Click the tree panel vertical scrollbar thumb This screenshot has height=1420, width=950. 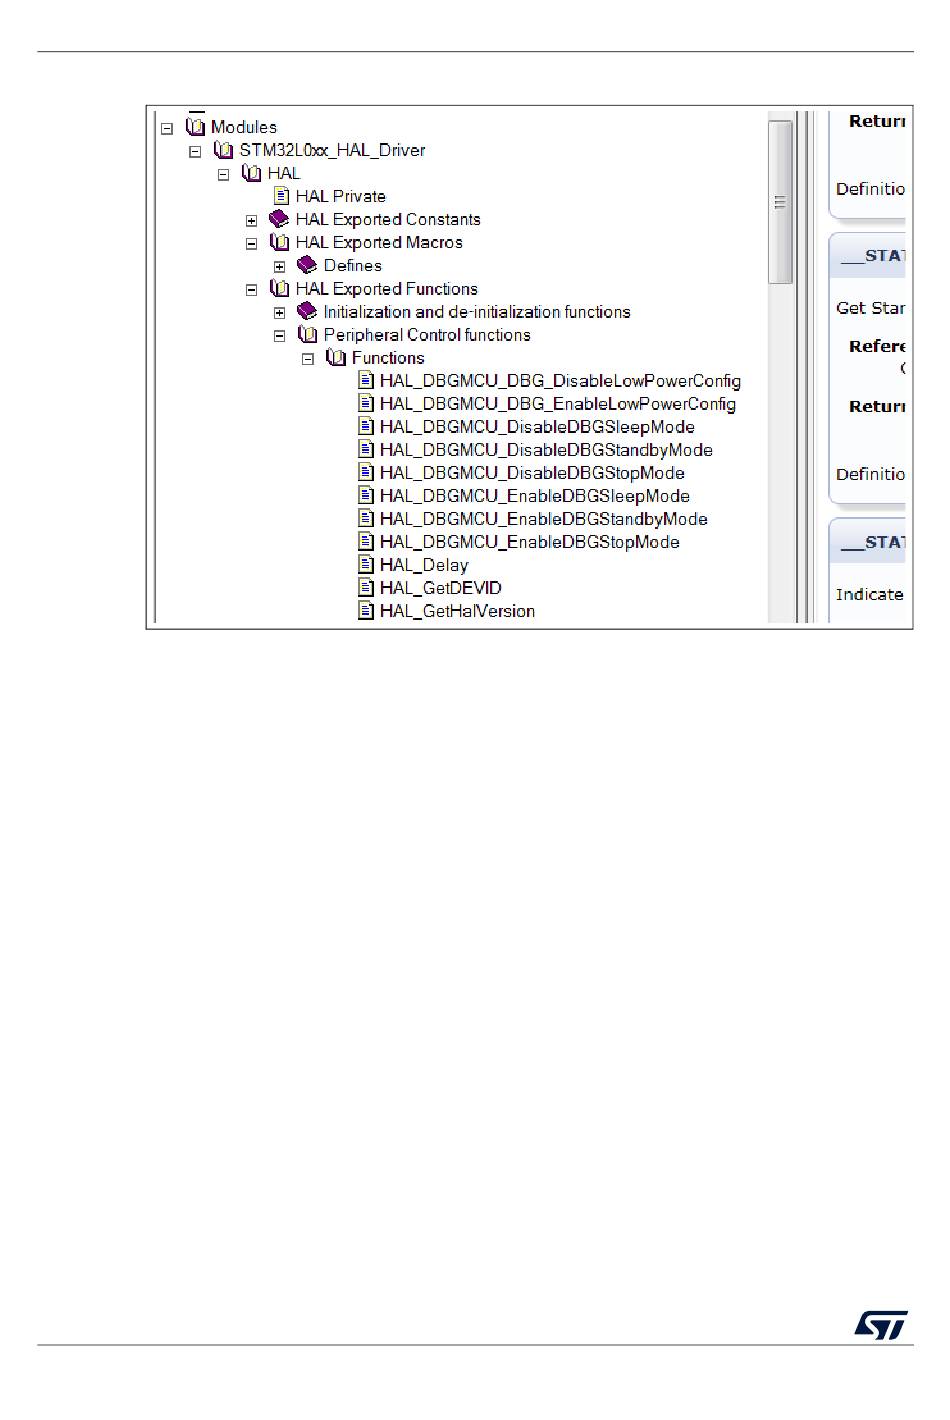point(780,202)
